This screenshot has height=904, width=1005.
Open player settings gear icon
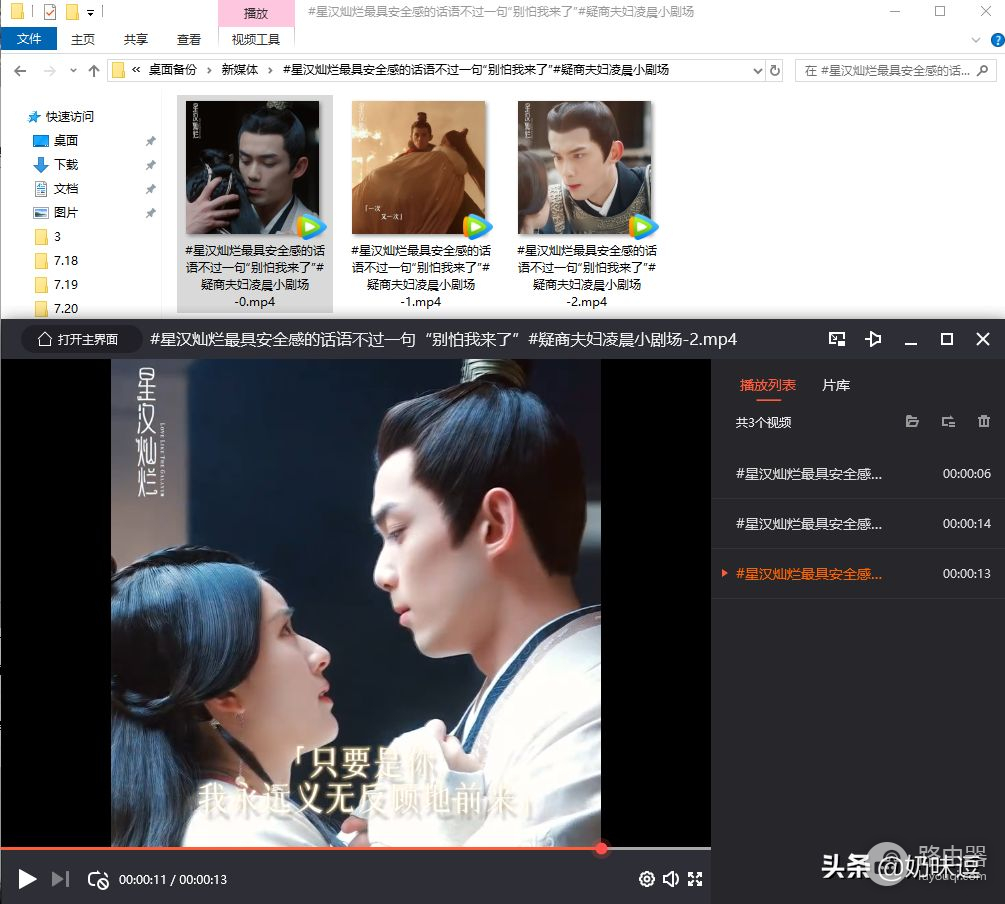pos(647,879)
